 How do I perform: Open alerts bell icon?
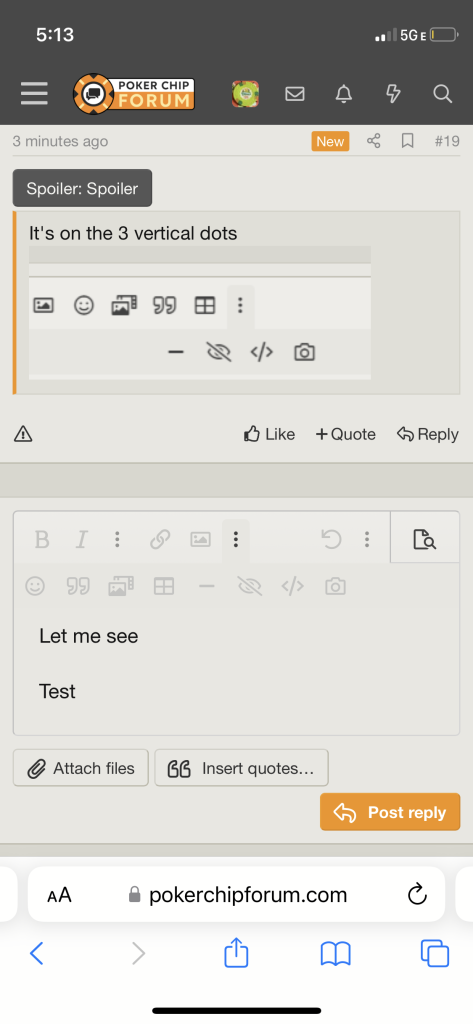click(344, 94)
